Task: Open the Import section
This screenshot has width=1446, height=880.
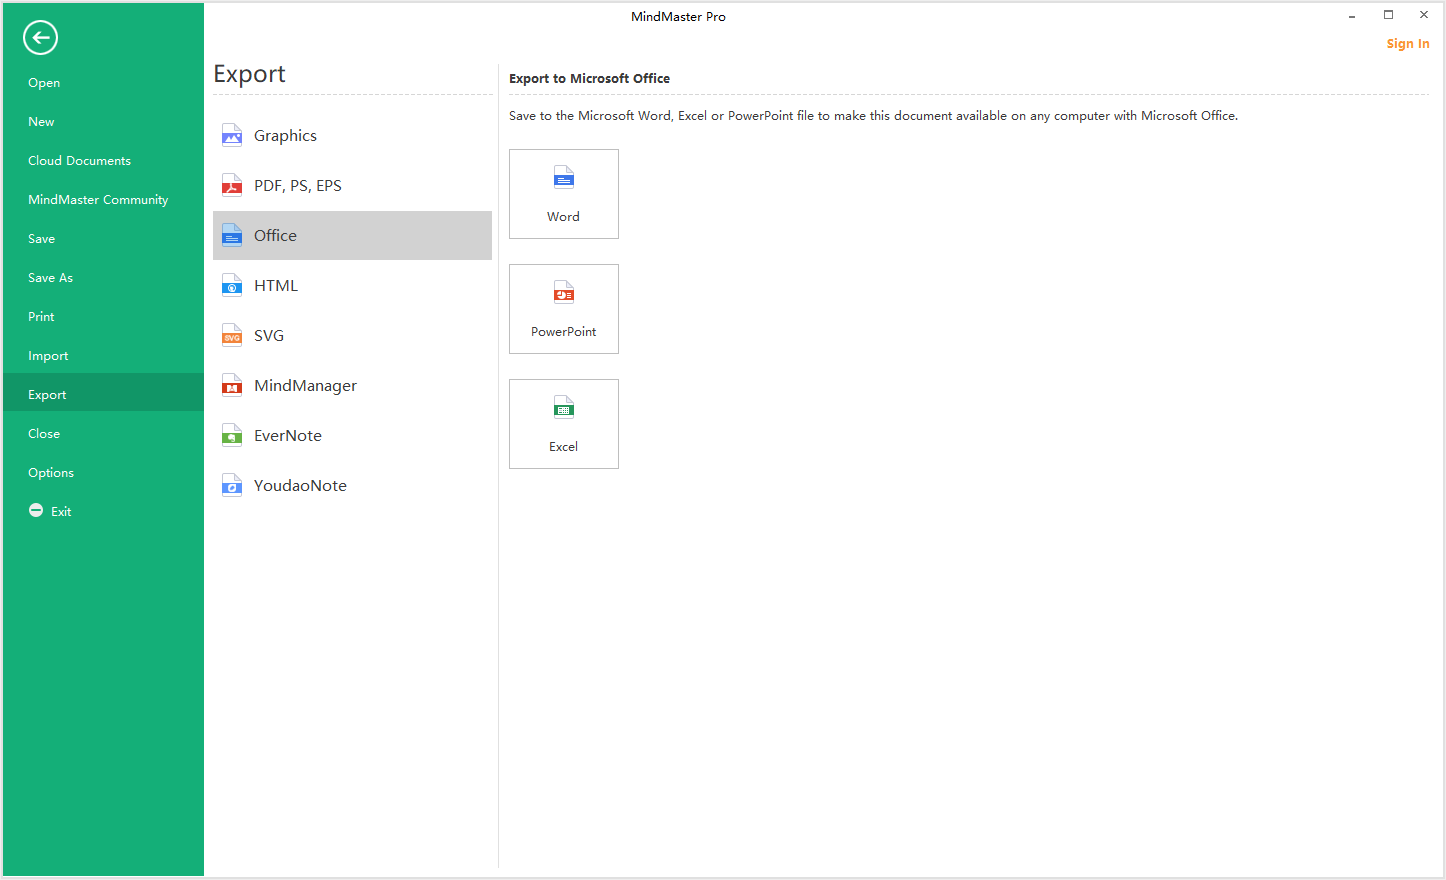Action: pos(48,356)
